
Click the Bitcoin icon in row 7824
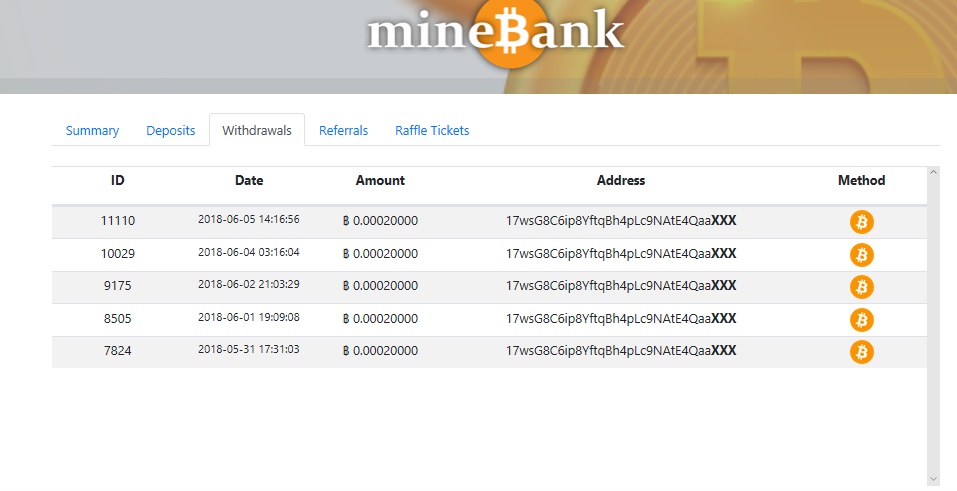(861, 351)
